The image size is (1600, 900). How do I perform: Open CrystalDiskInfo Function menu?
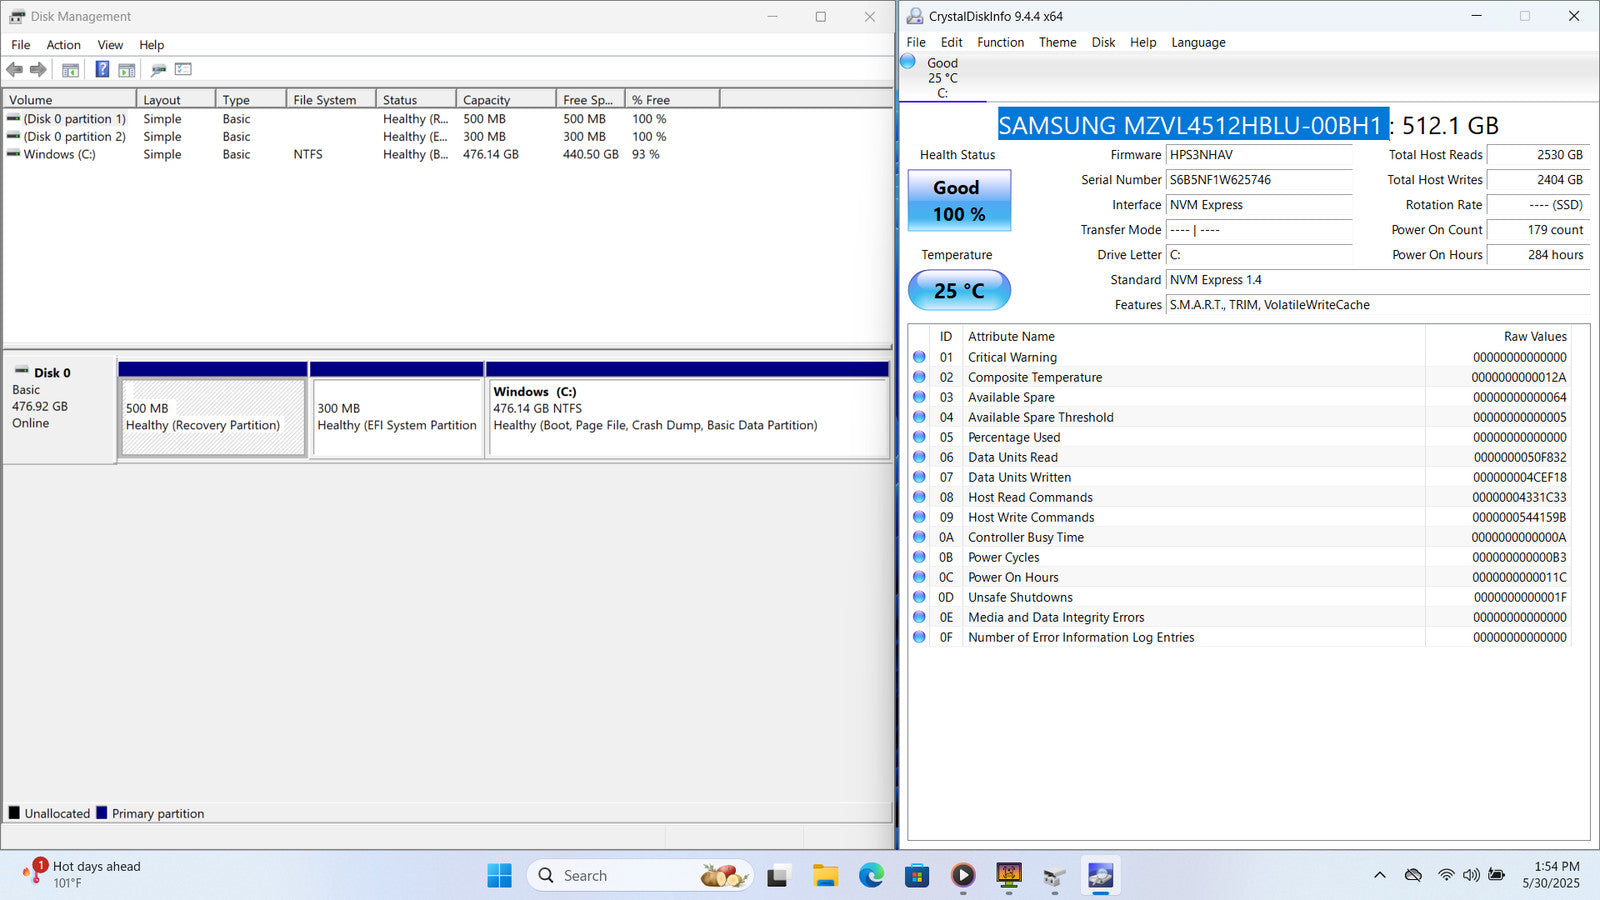pyautogui.click(x=1000, y=42)
